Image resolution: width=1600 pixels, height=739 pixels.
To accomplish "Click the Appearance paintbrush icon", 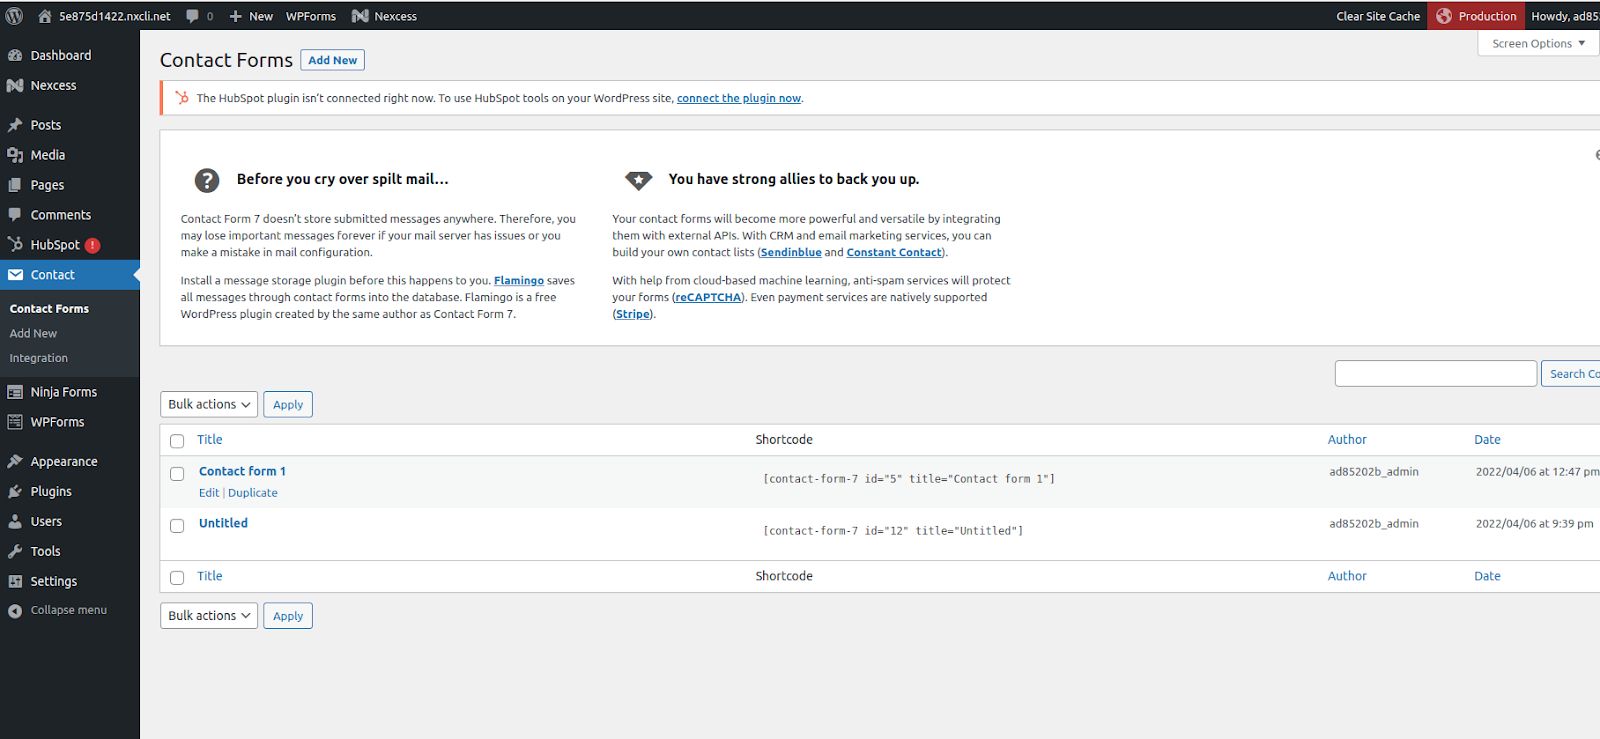I will 15,461.
